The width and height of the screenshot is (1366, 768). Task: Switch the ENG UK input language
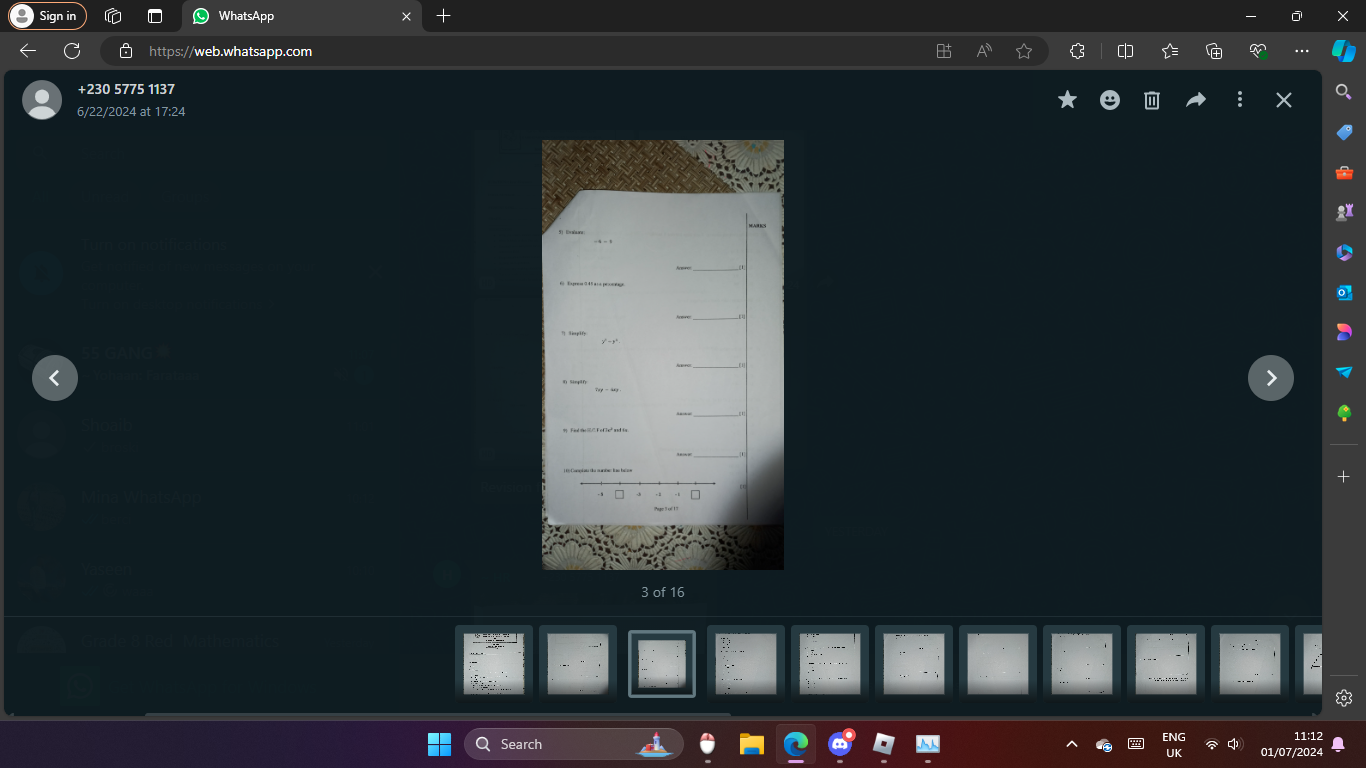coord(1174,744)
